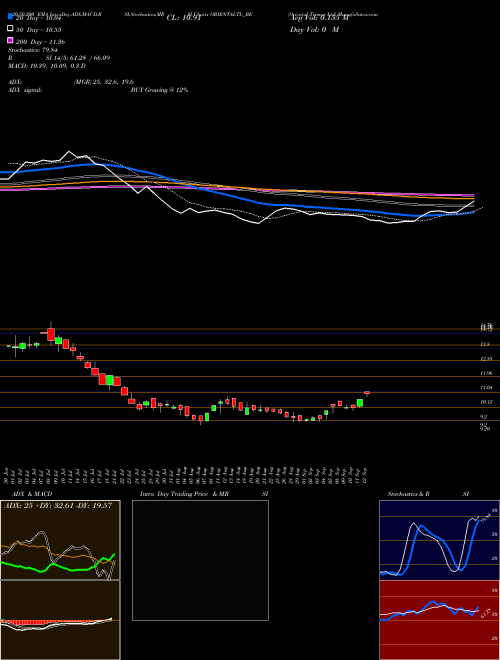The image size is (500, 660).
Task: Click the 'Stochastics & R' panel title
Action: (x=410, y=494)
